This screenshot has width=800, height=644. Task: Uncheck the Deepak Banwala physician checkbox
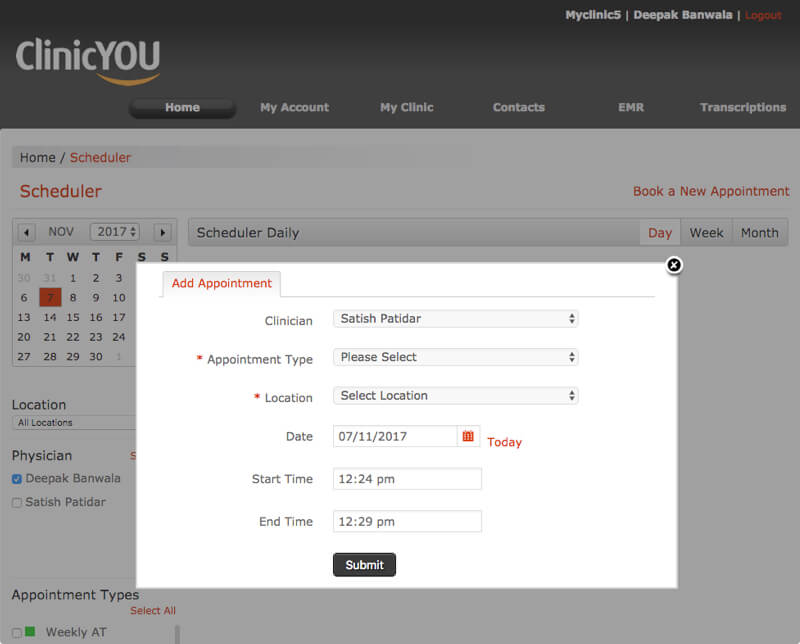17,479
